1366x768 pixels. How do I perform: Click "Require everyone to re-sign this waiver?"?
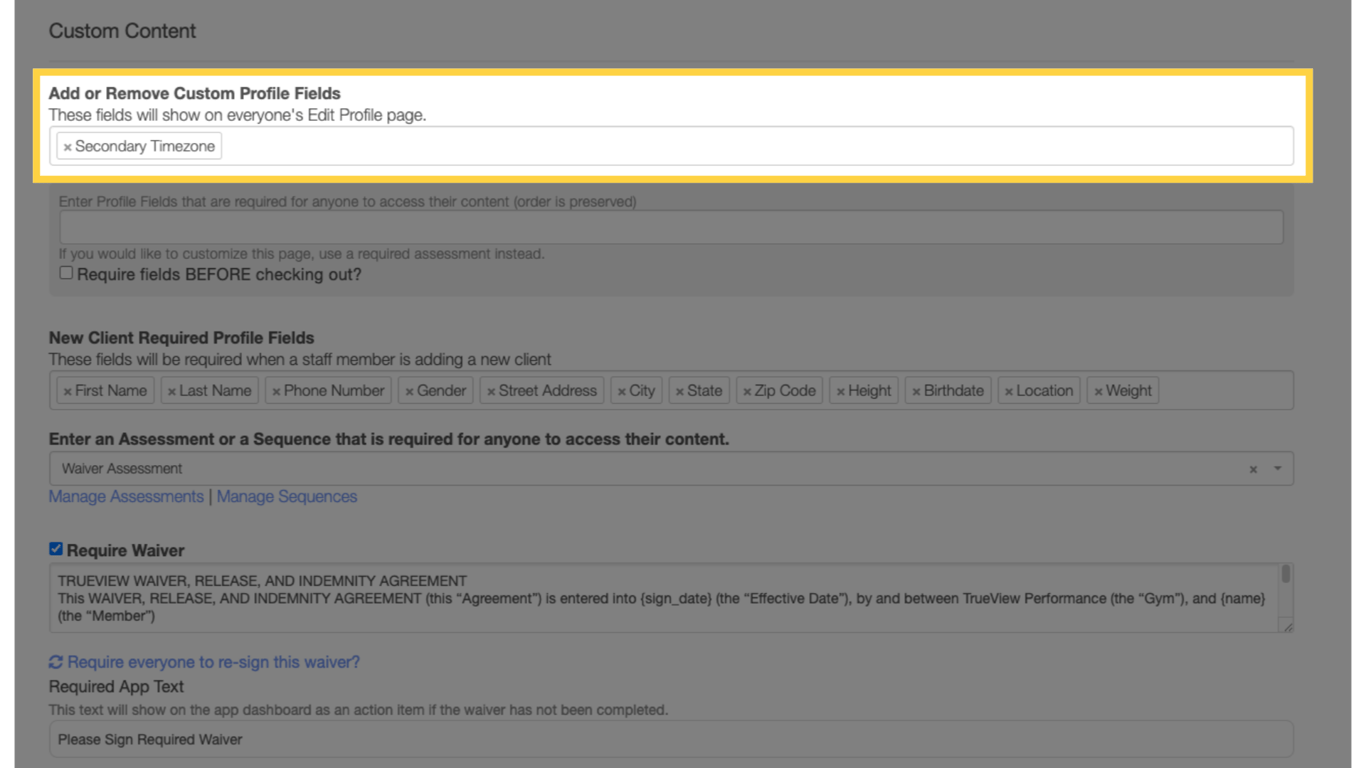215,662
